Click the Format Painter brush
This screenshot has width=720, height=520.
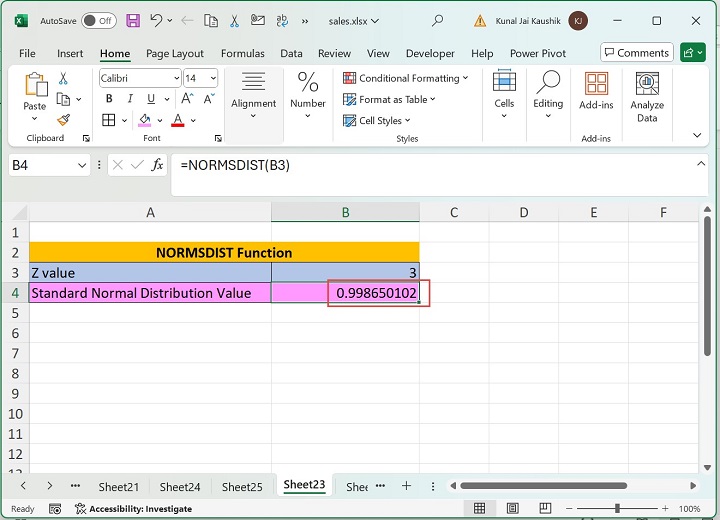[x=63, y=120]
